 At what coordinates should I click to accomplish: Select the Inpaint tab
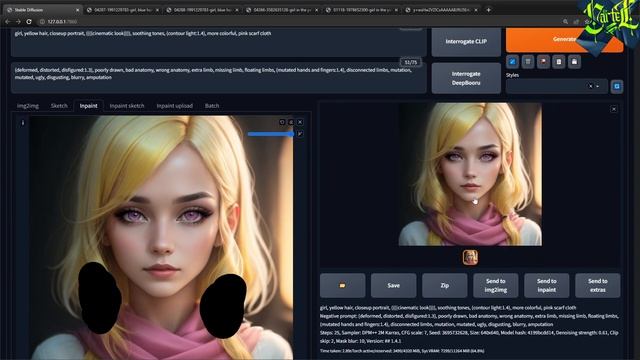(89, 106)
